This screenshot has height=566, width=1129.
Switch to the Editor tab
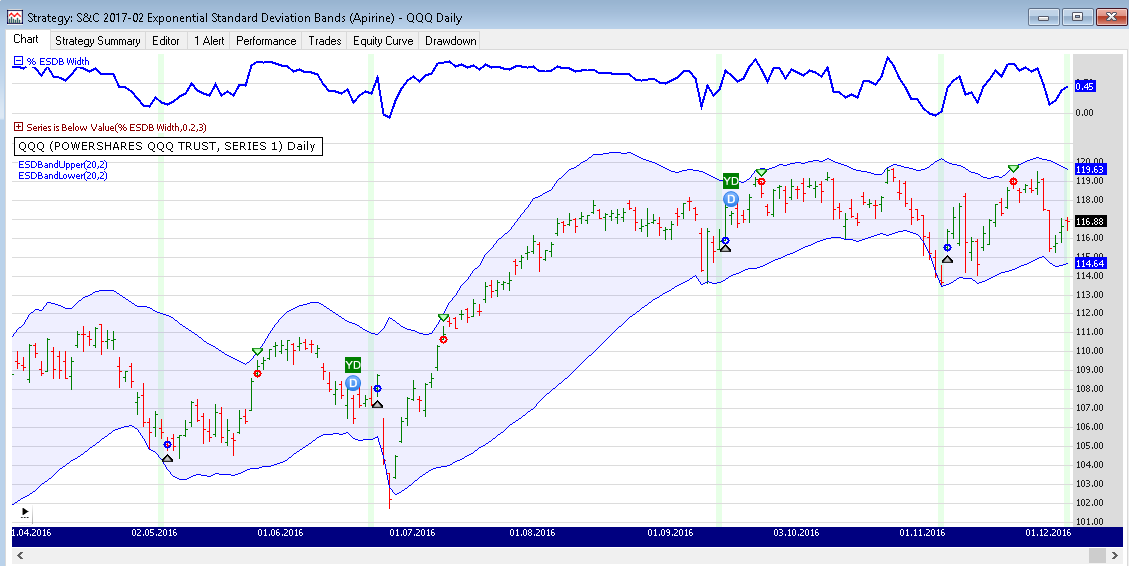click(166, 40)
